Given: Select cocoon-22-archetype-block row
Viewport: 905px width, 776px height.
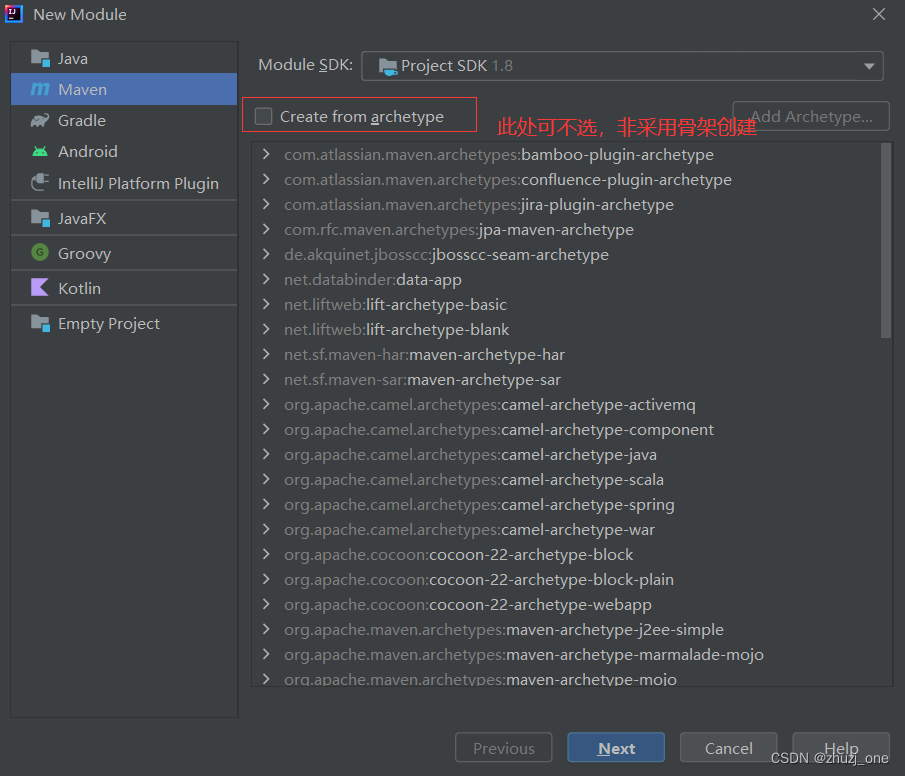Looking at the screenshot, I should coord(568,554).
